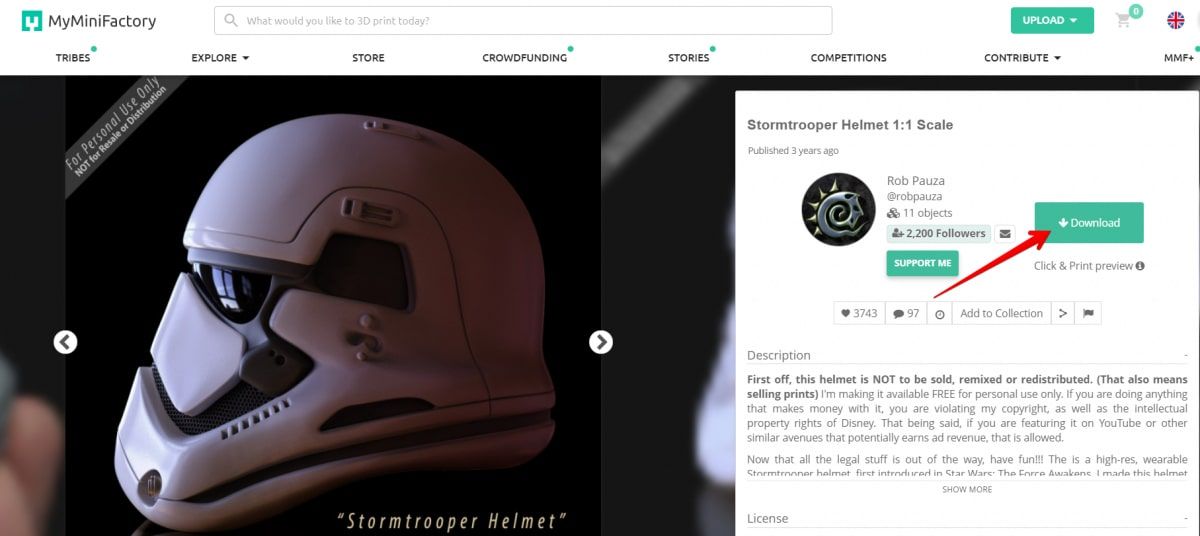
Task: Report object with the flag icon
Action: [x=1088, y=313]
